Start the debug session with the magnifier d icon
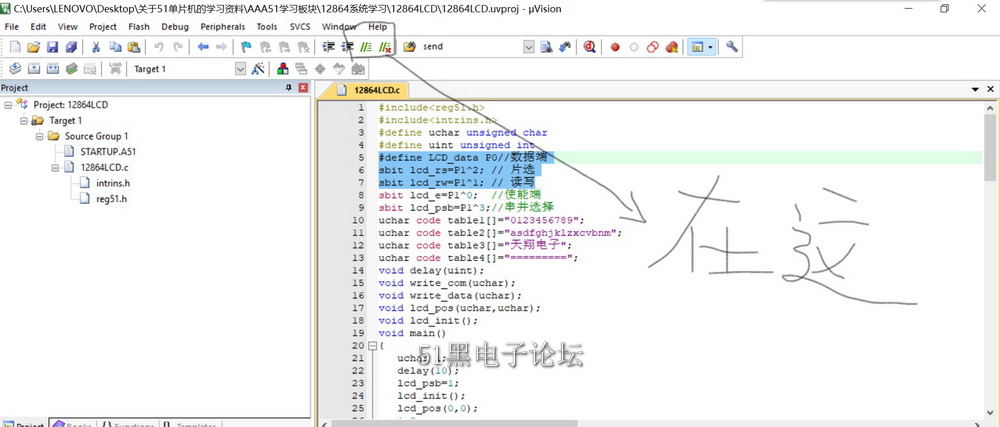The height and width of the screenshot is (427, 1000). click(590, 47)
